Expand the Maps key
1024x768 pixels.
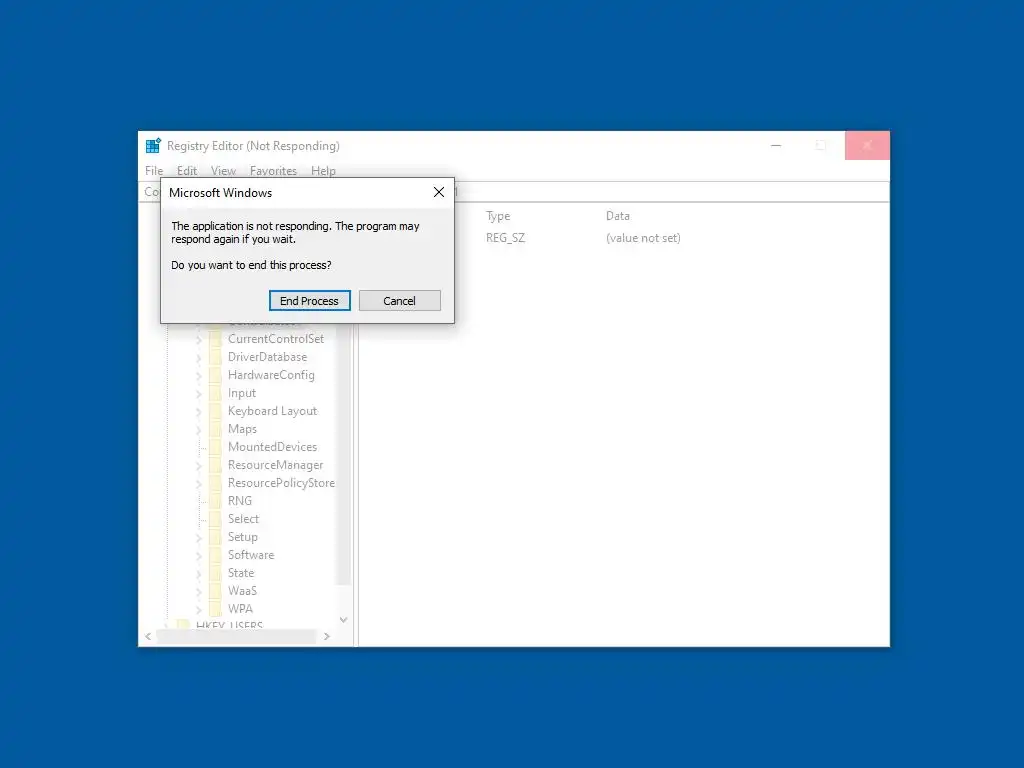[x=199, y=429]
